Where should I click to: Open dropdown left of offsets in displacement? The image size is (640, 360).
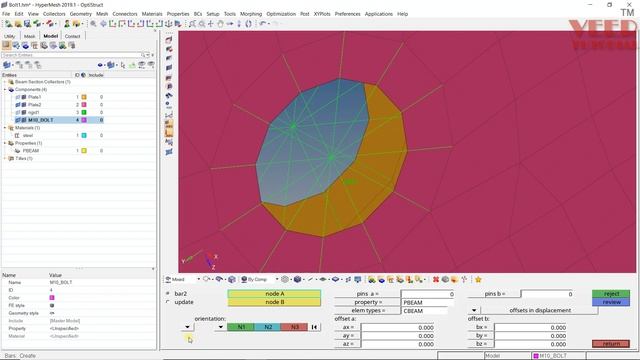(474, 311)
